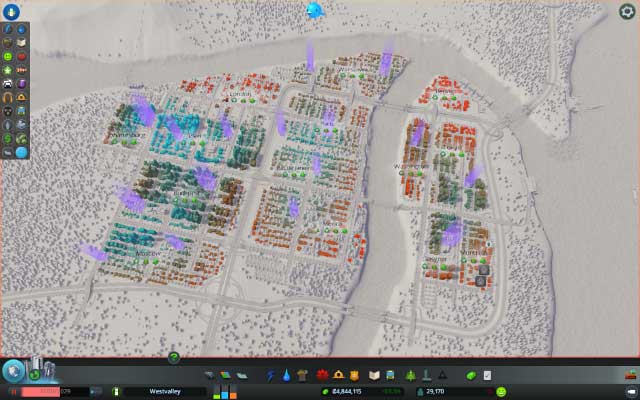
Task: Toggle the info views panel button
Action: 10,12
